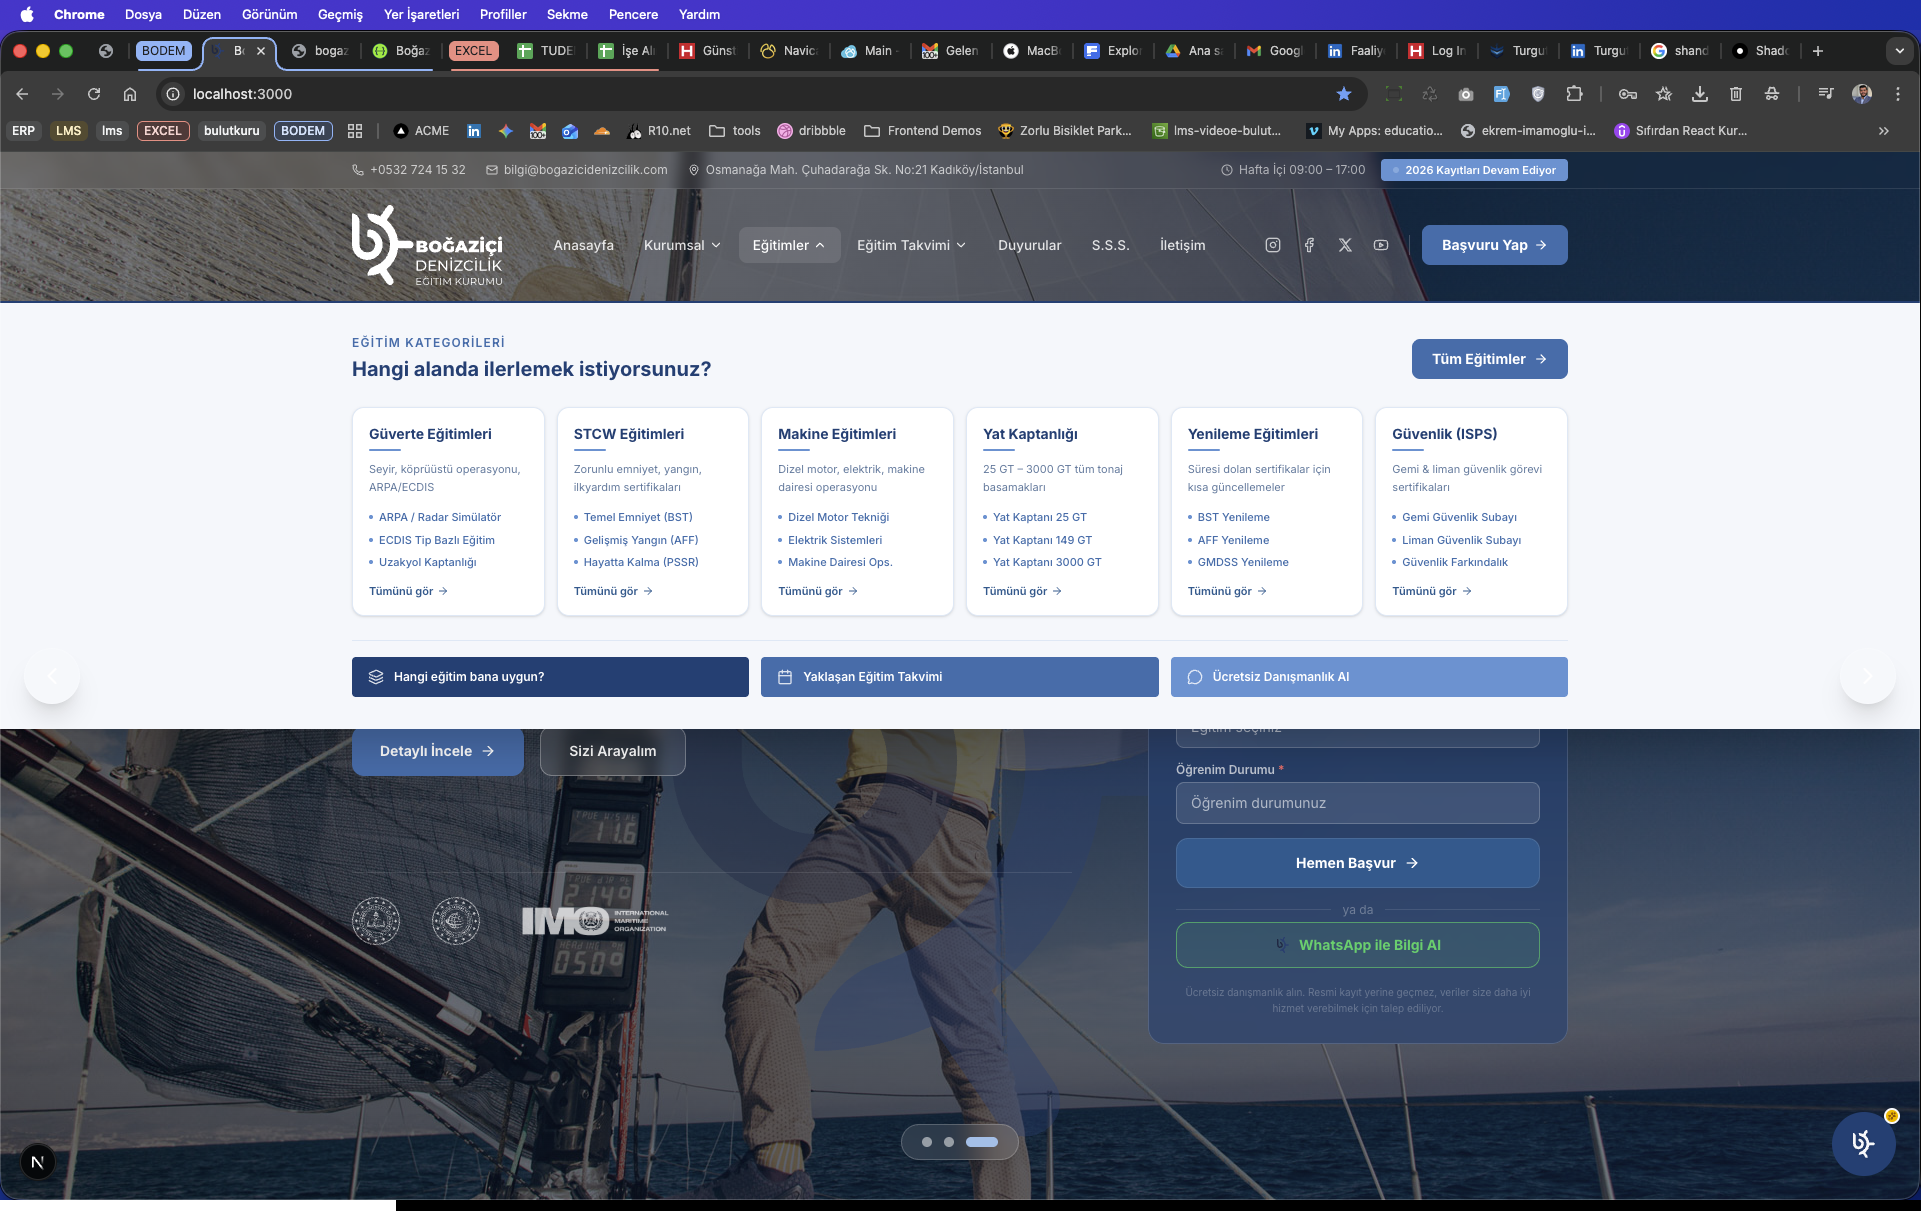Open the YouTube social icon
The width and height of the screenshot is (1921, 1211).
pyautogui.click(x=1381, y=245)
